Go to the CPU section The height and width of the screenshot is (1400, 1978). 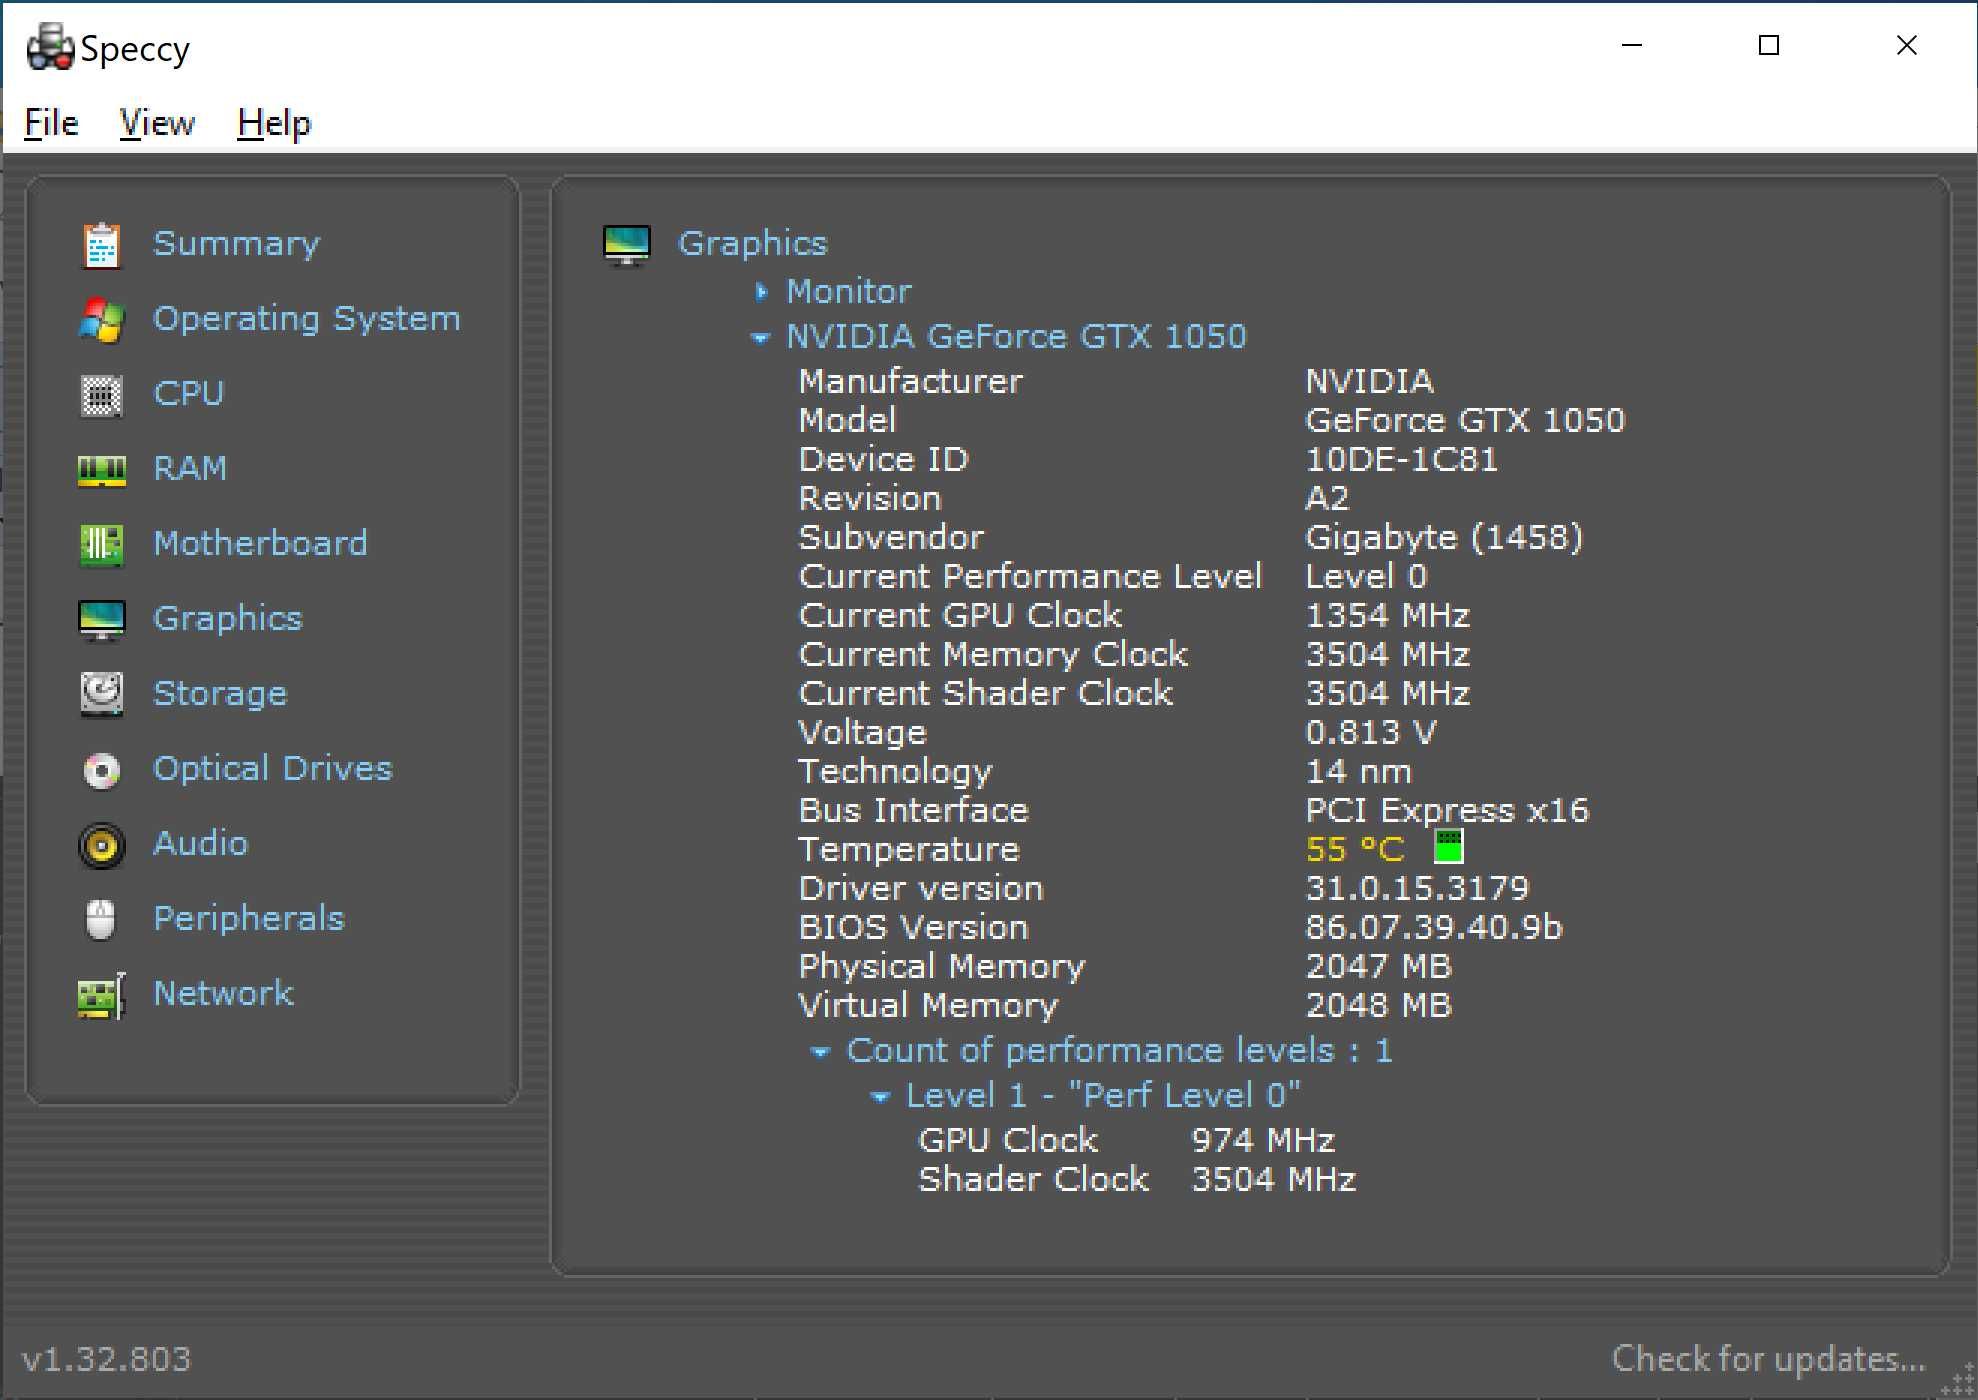(189, 394)
